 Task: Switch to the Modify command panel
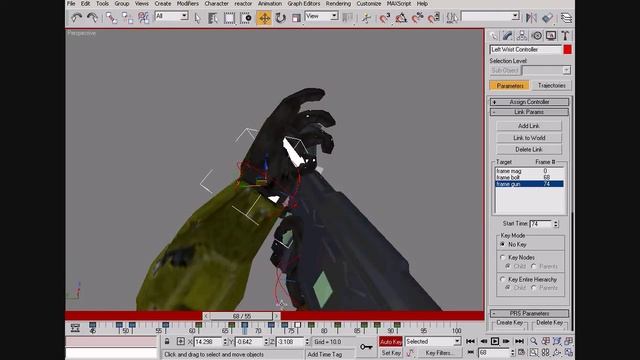[507, 36]
